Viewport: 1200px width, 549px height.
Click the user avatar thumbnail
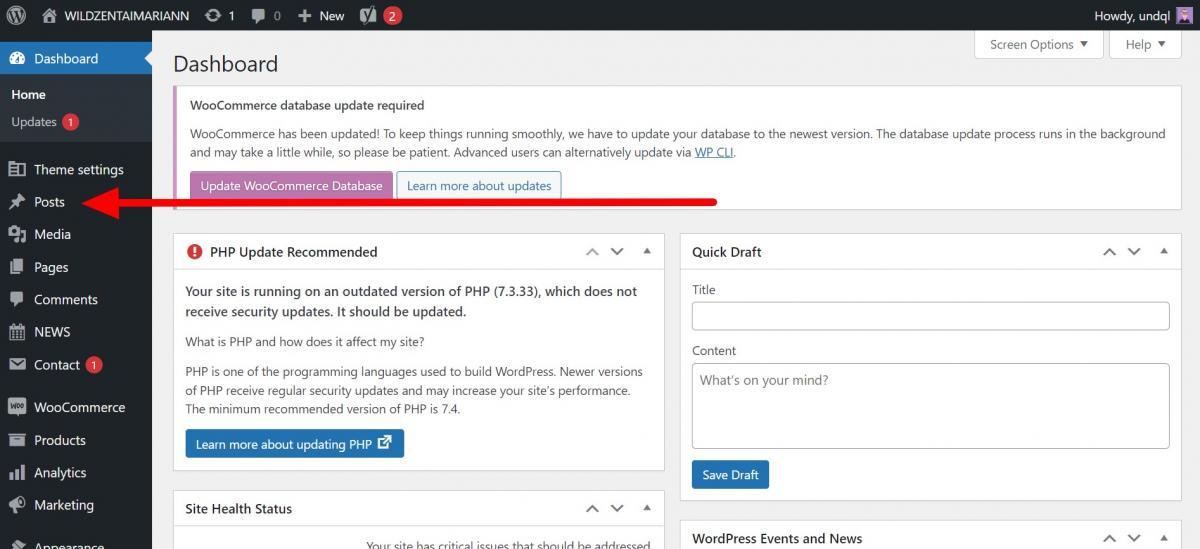click(1184, 15)
